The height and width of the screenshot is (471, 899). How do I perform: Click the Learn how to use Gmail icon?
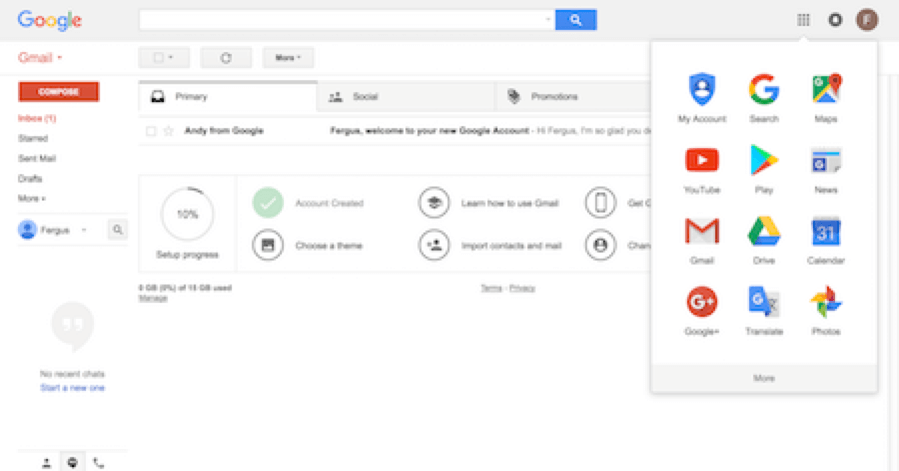(x=434, y=203)
